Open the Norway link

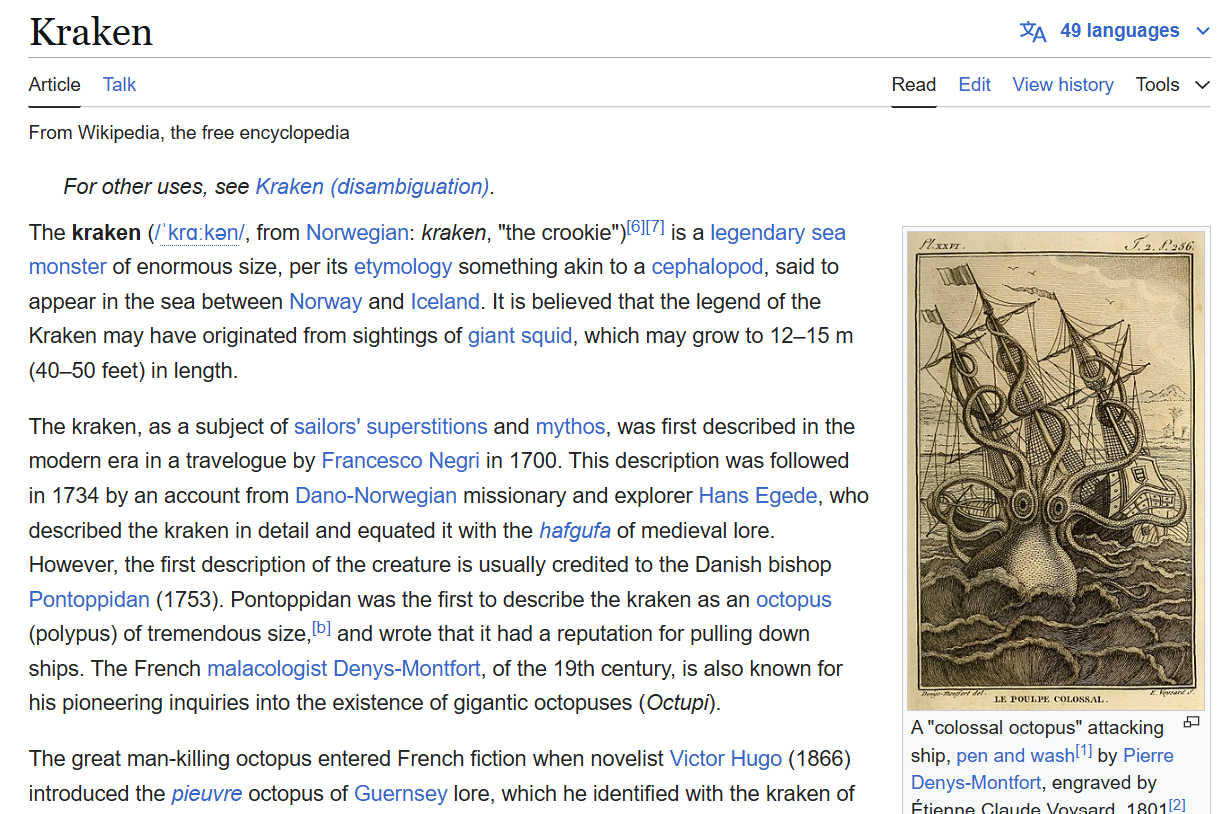coord(326,302)
